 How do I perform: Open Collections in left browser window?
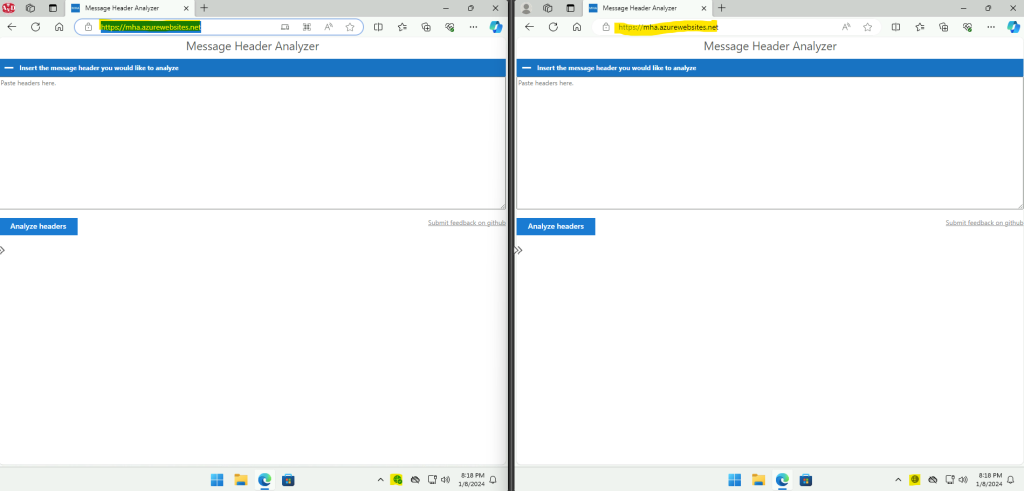click(426, 27)
